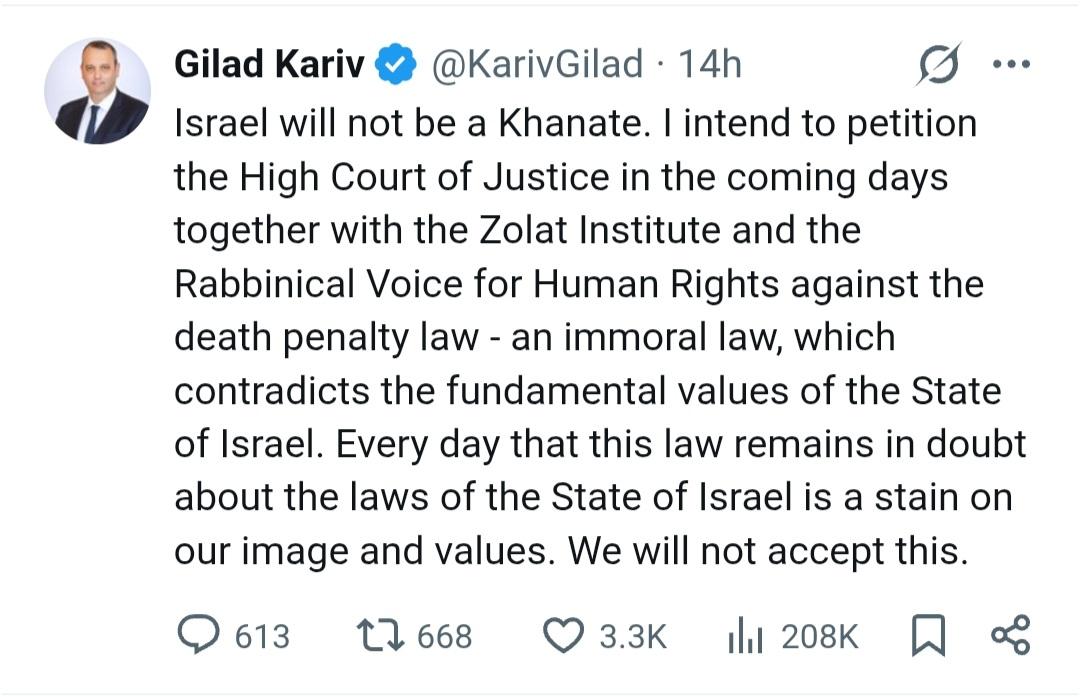Bookmark this post

[929, 636]
